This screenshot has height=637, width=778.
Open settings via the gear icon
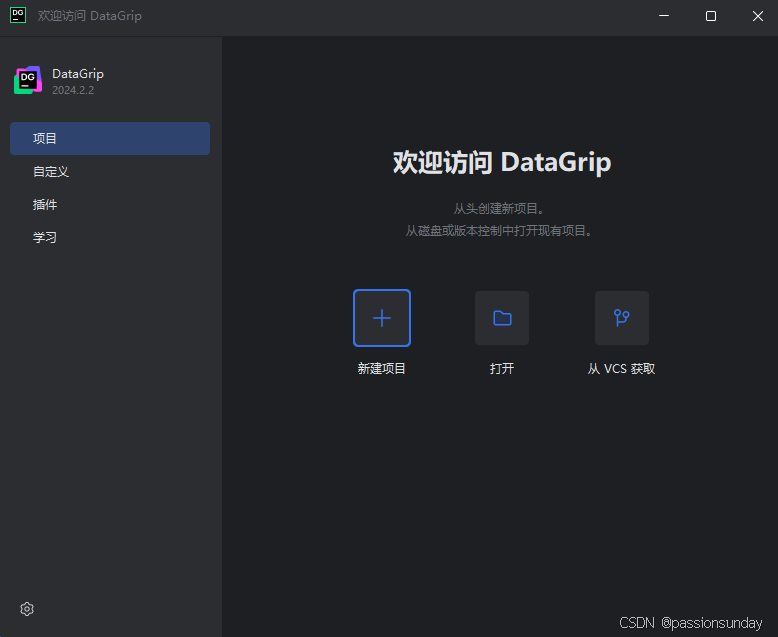pos(27,609)
